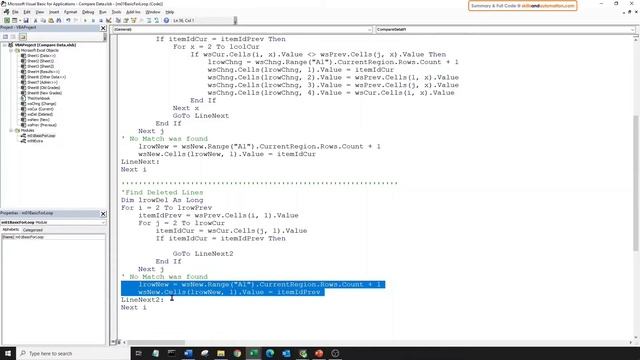
Task: Collapse the Modules folder
Action: point(11,131)
